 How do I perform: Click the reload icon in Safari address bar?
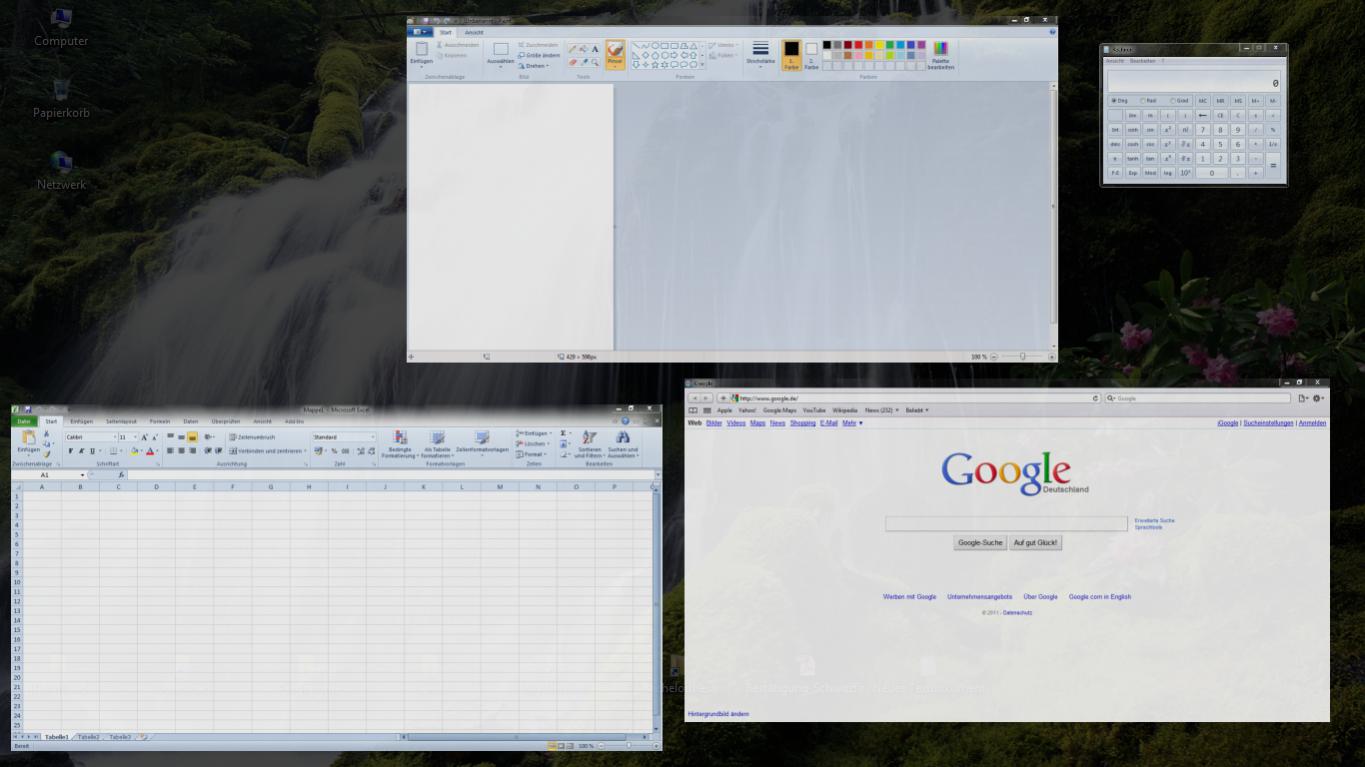1096,398
